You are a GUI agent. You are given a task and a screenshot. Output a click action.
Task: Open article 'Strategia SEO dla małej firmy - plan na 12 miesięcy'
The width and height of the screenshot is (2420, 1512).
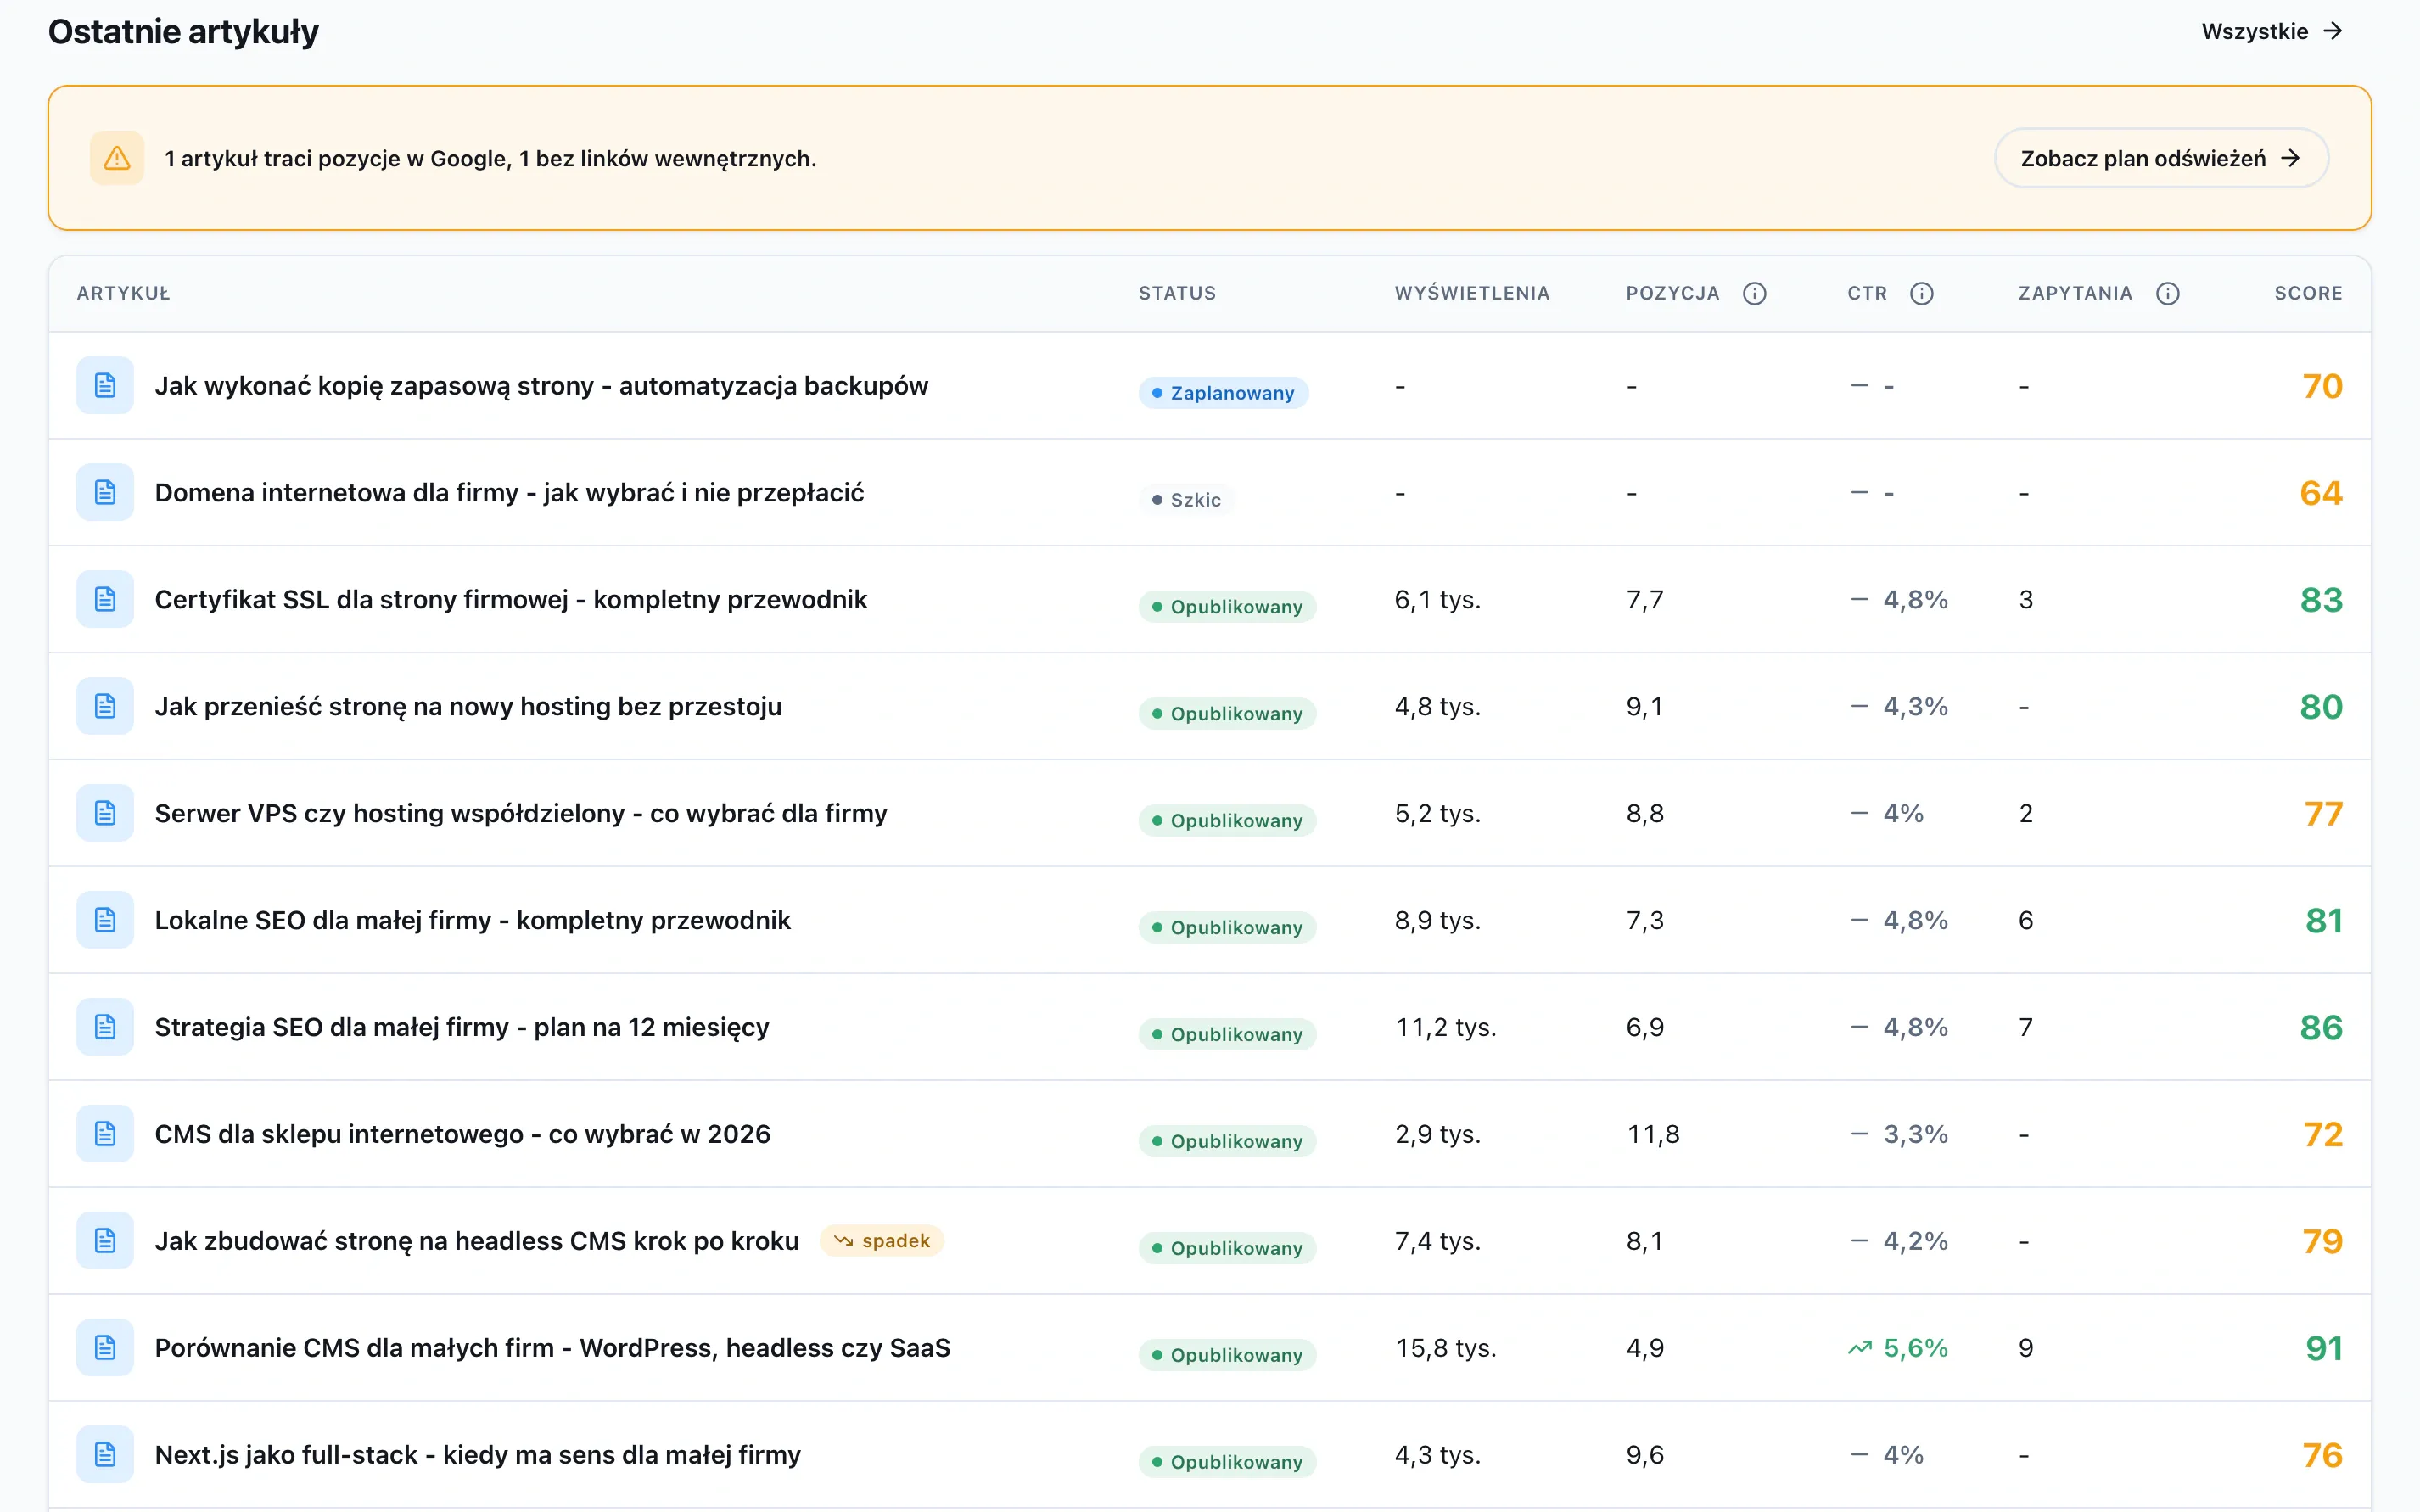(x=462, y=1028)
